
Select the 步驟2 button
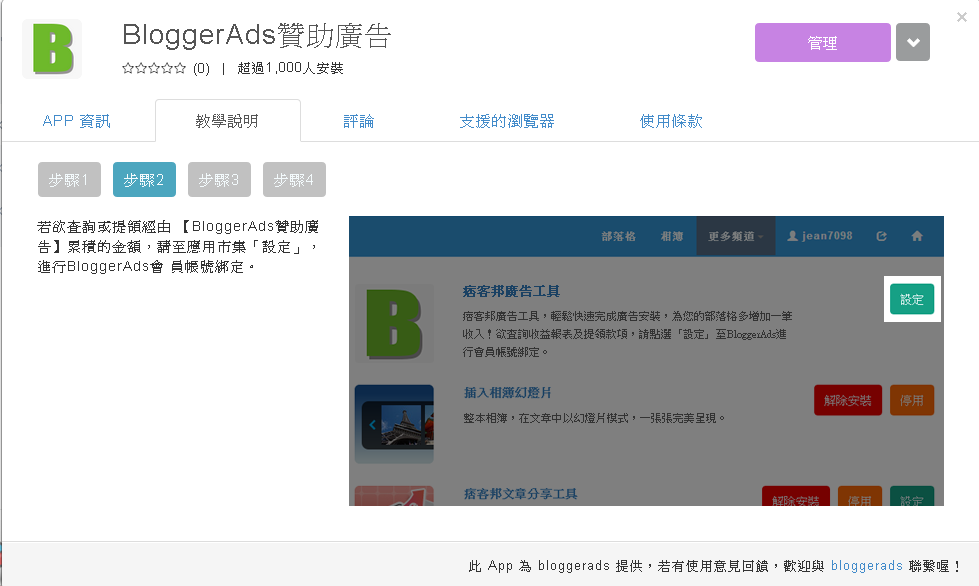coord(144,180)
